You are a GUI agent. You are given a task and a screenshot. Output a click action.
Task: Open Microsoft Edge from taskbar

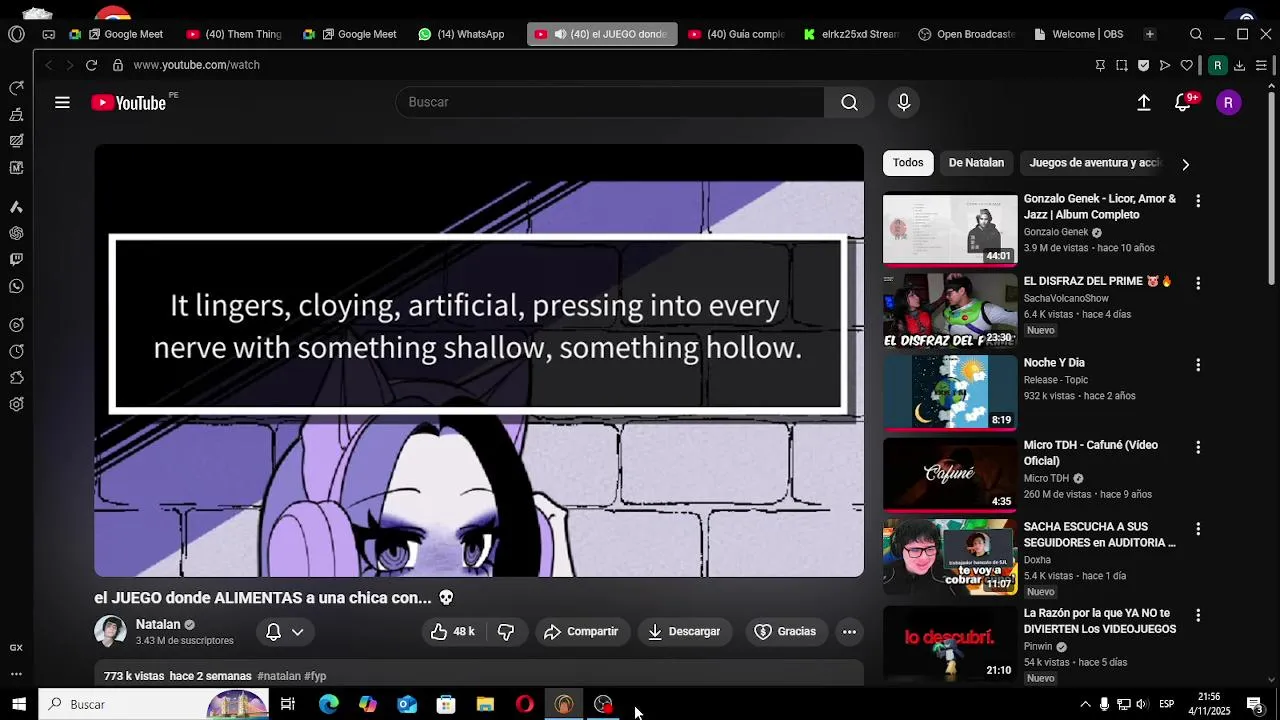pos(329,704)
